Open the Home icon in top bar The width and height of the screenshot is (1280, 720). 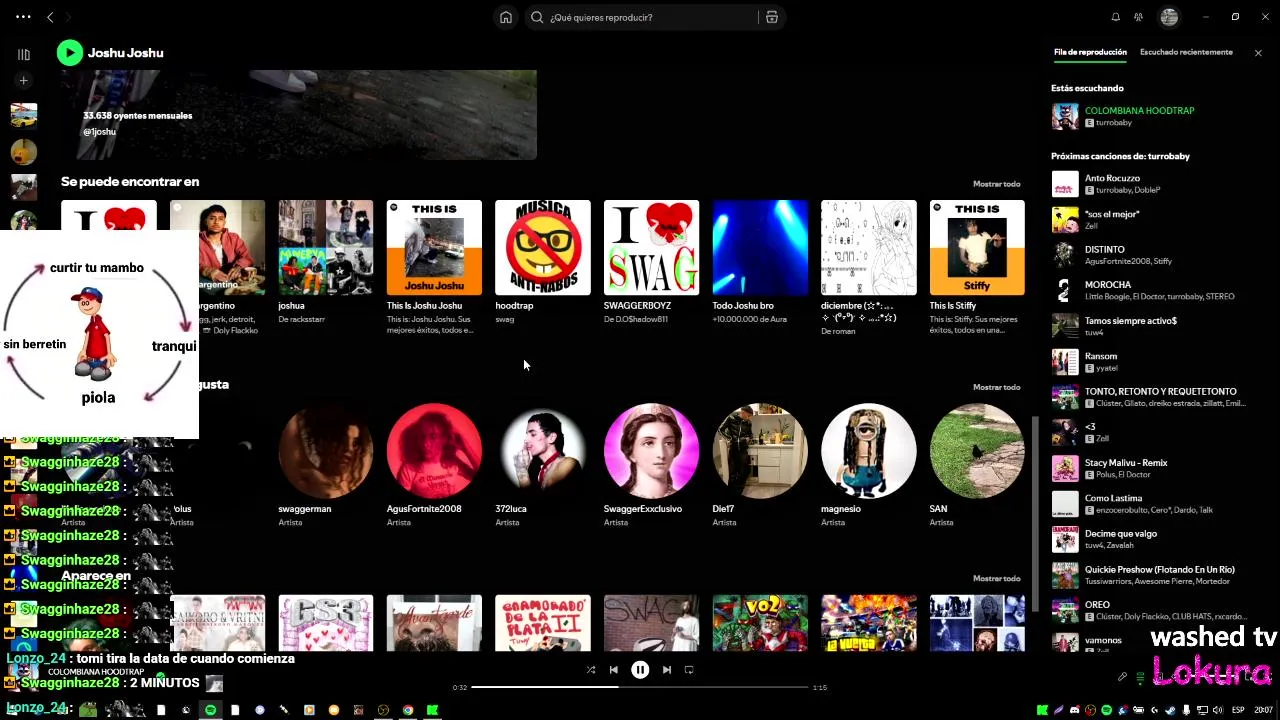click(x=506, y=17)
